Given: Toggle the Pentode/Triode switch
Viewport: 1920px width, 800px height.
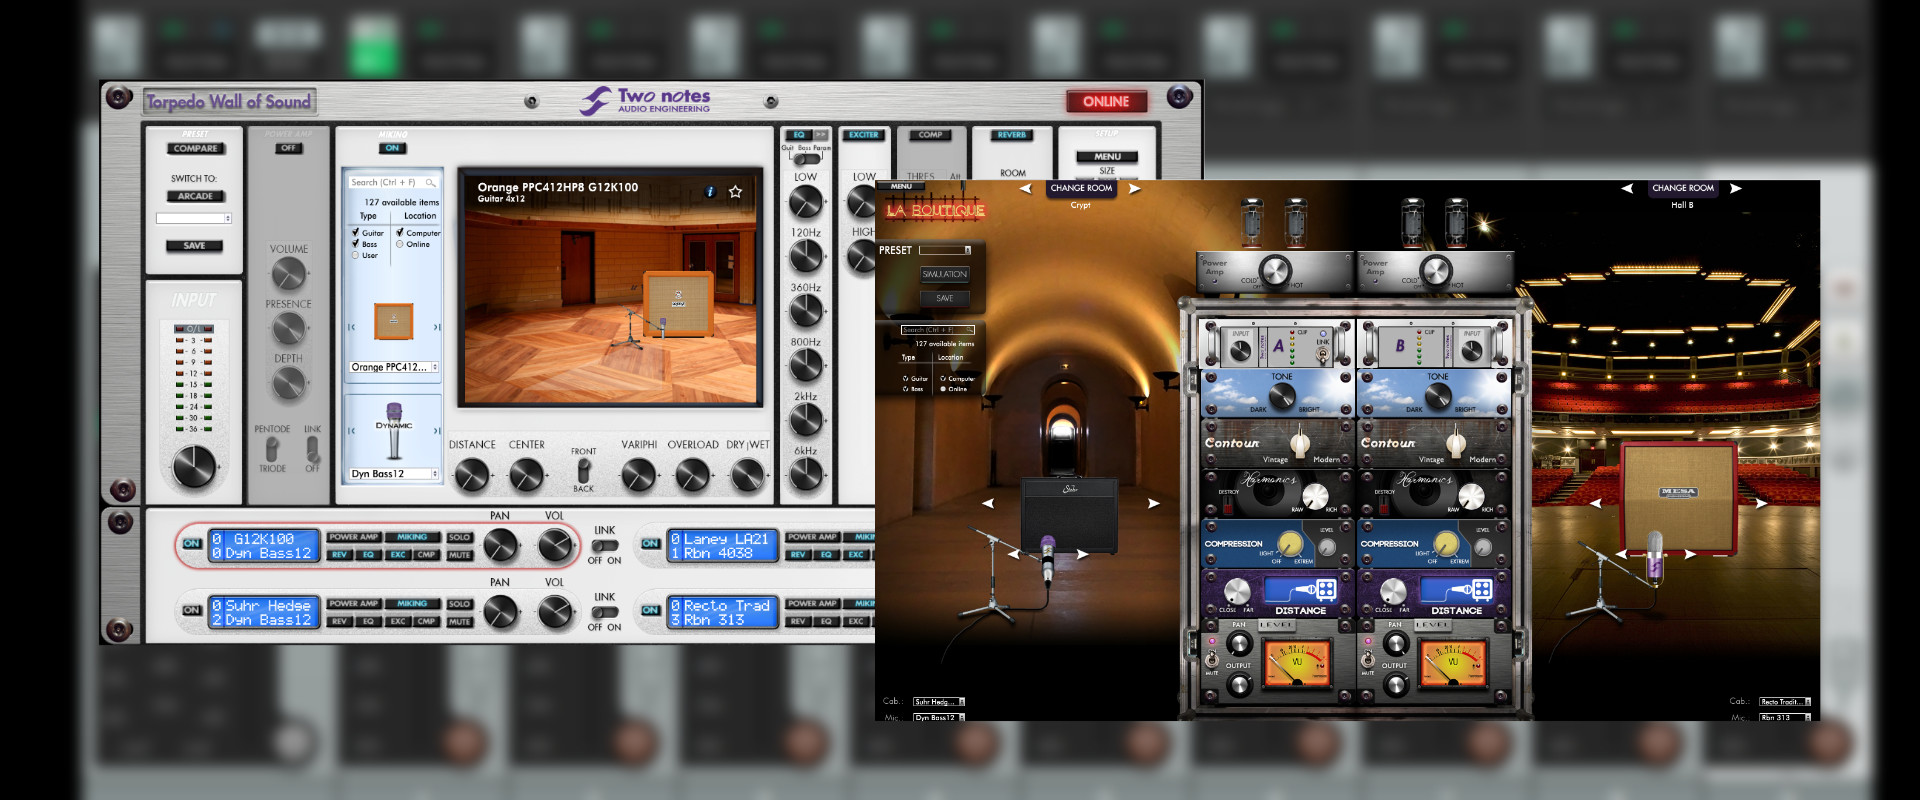Looking at the screenshot, I should (272, 449).
